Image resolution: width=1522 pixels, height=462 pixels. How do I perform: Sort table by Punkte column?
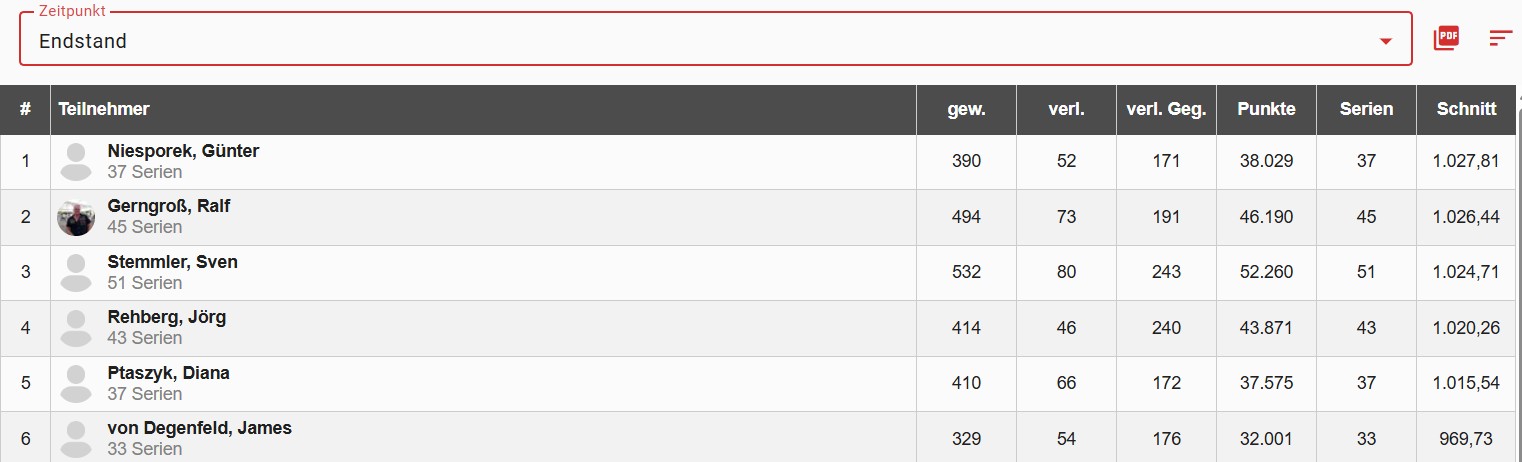pyautogui.click(x=1266, y=110)
